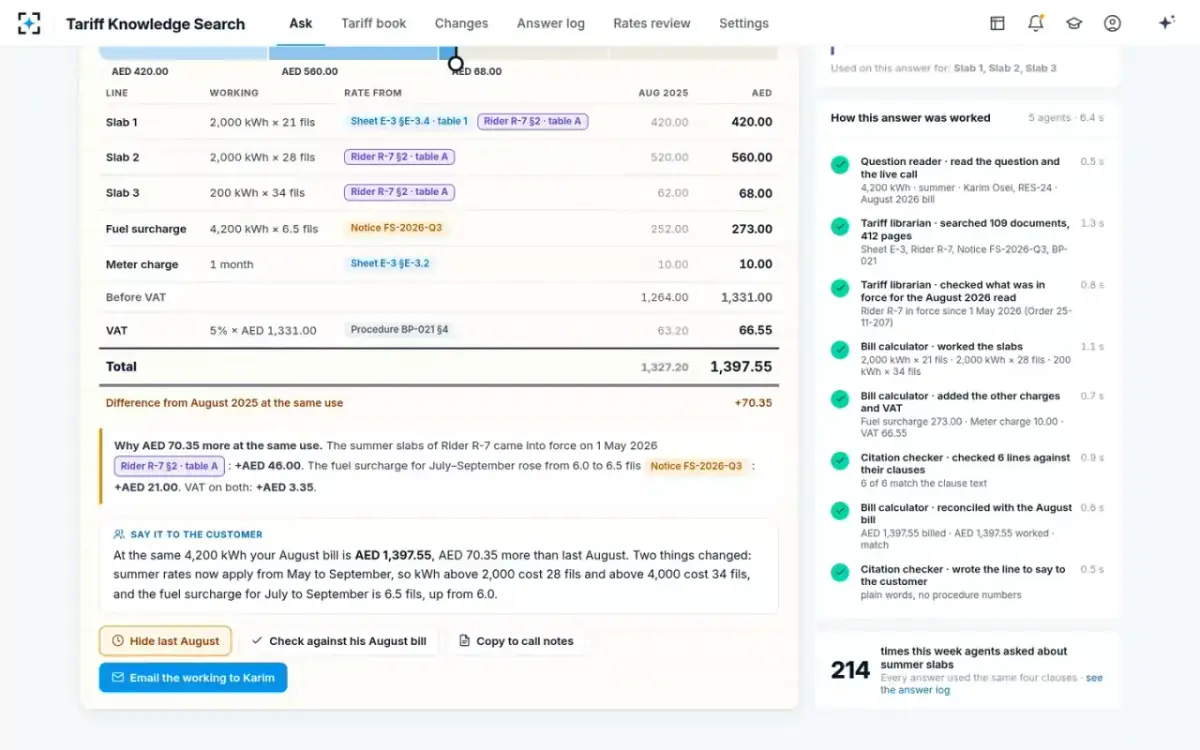Image resolution: width=1200 pixels, height=750 pixels.
Task: Open Rider R-7 citation in Slab 2 row
Action: (x=400, y=157)
